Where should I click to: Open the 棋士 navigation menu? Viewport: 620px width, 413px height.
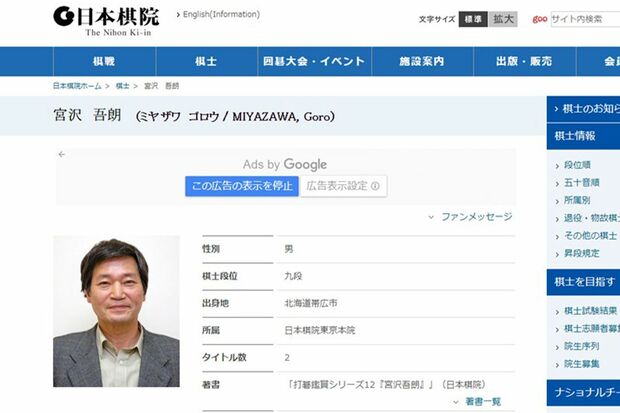(204, 62)
